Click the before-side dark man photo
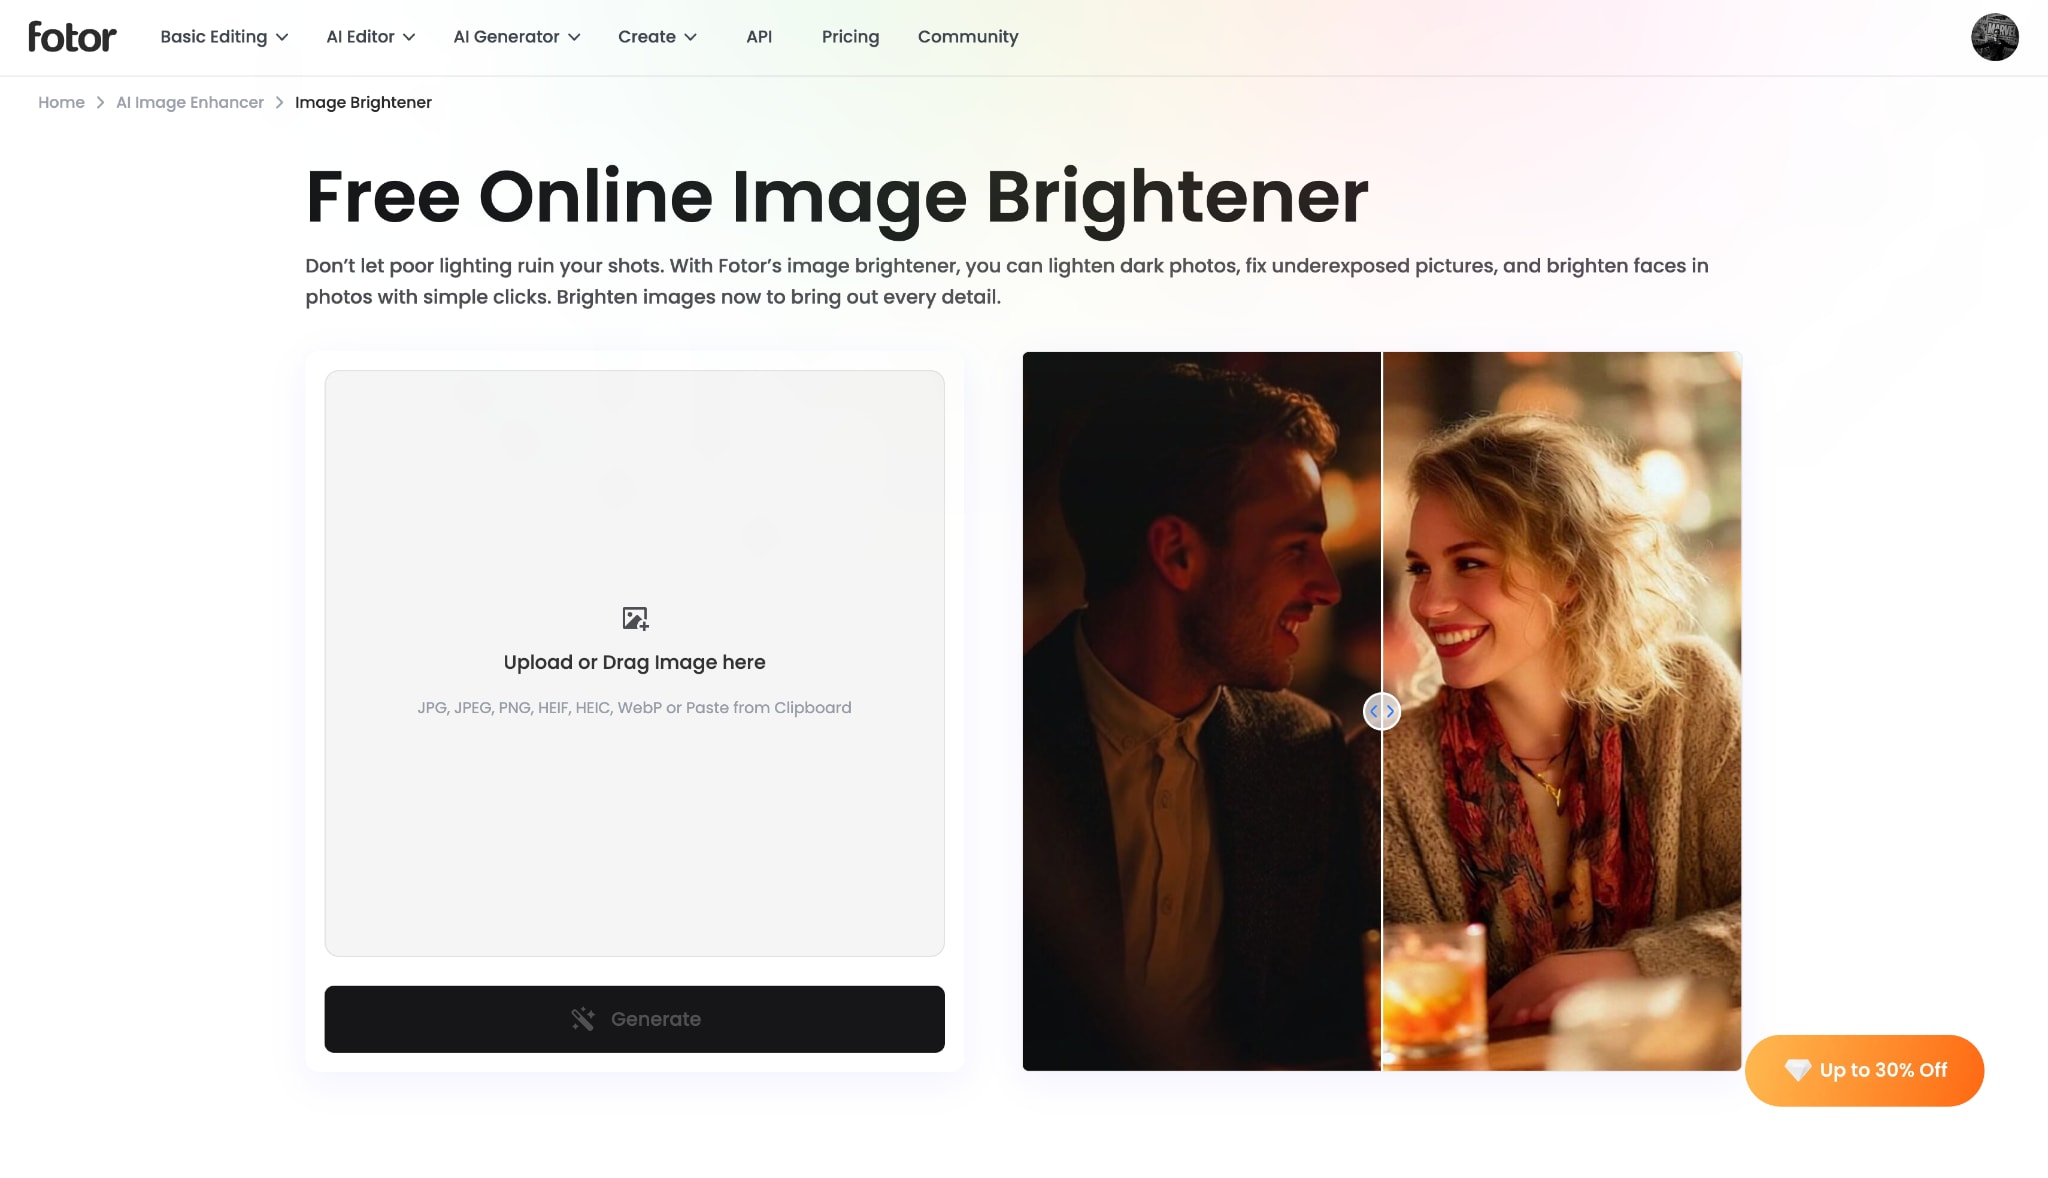2048x1178 pixels. 1201,711
